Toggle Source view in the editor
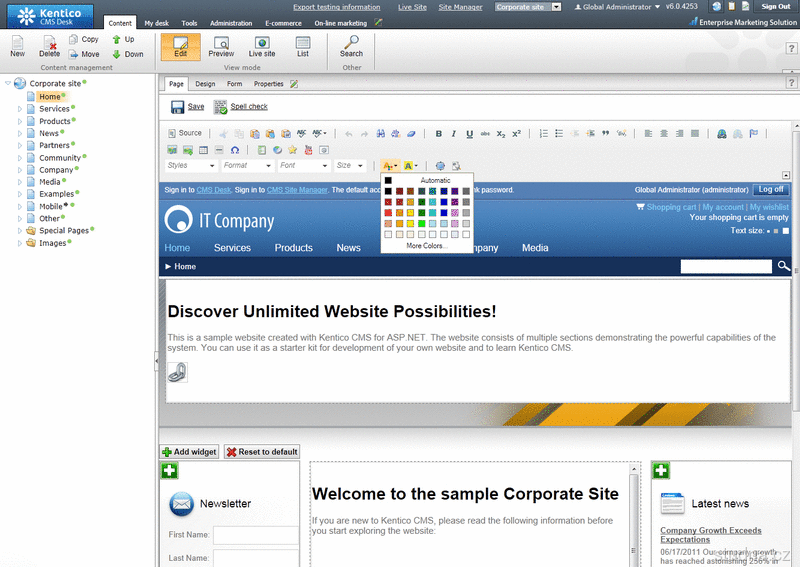This screenshot has width=800, height=567. click(185, 133)
